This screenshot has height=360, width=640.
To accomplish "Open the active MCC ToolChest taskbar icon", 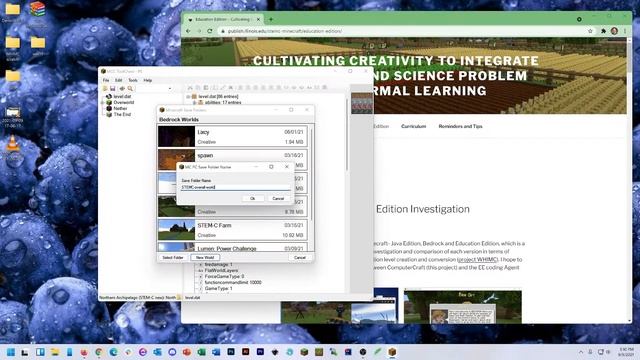I will pyautogui.click(x=392, y=352).
